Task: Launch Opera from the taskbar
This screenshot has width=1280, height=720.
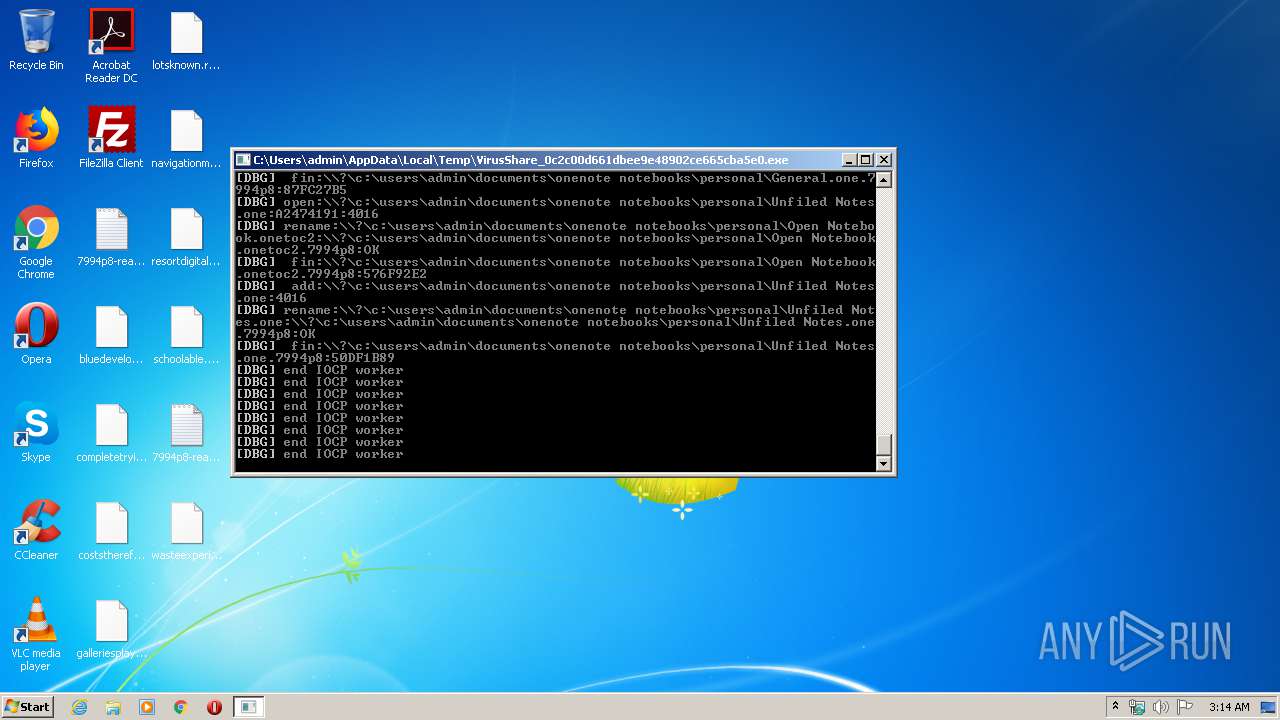Action: 214,707
